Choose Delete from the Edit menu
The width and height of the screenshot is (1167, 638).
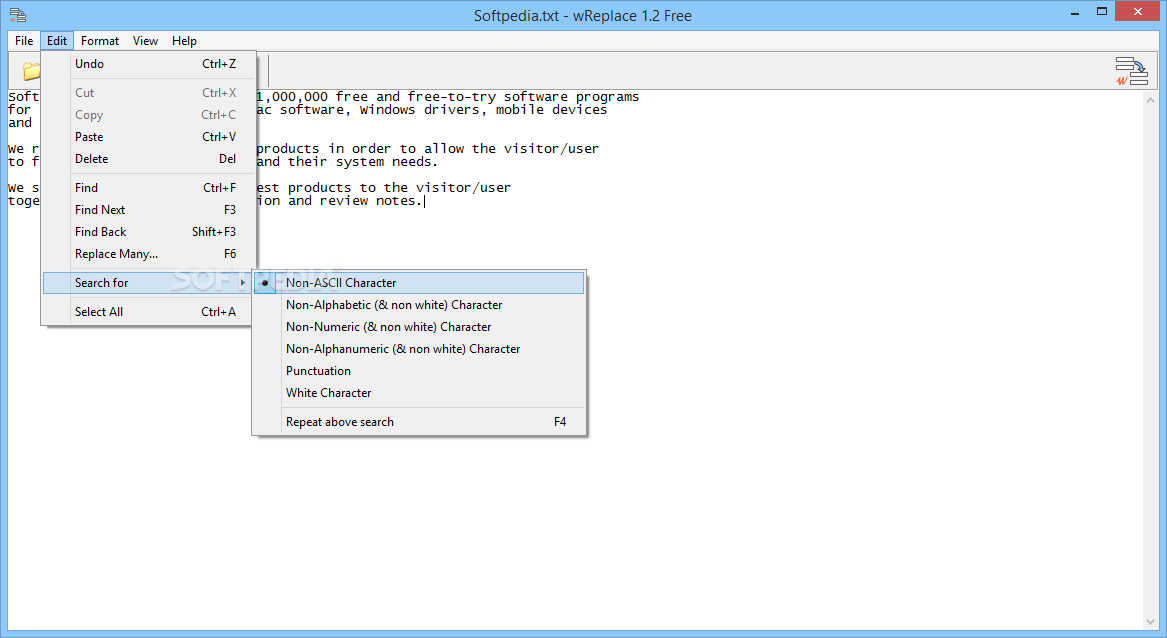[149, 159]
